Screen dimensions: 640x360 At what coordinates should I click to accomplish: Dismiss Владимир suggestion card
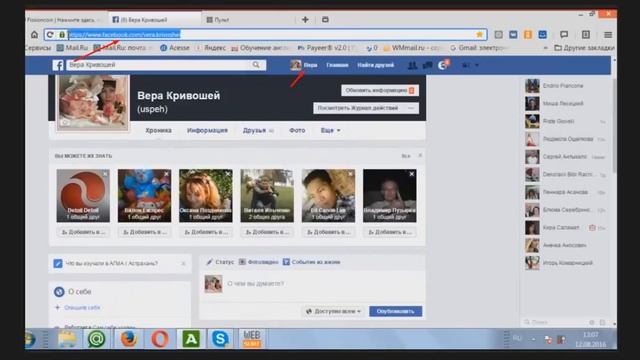point(411,174)
